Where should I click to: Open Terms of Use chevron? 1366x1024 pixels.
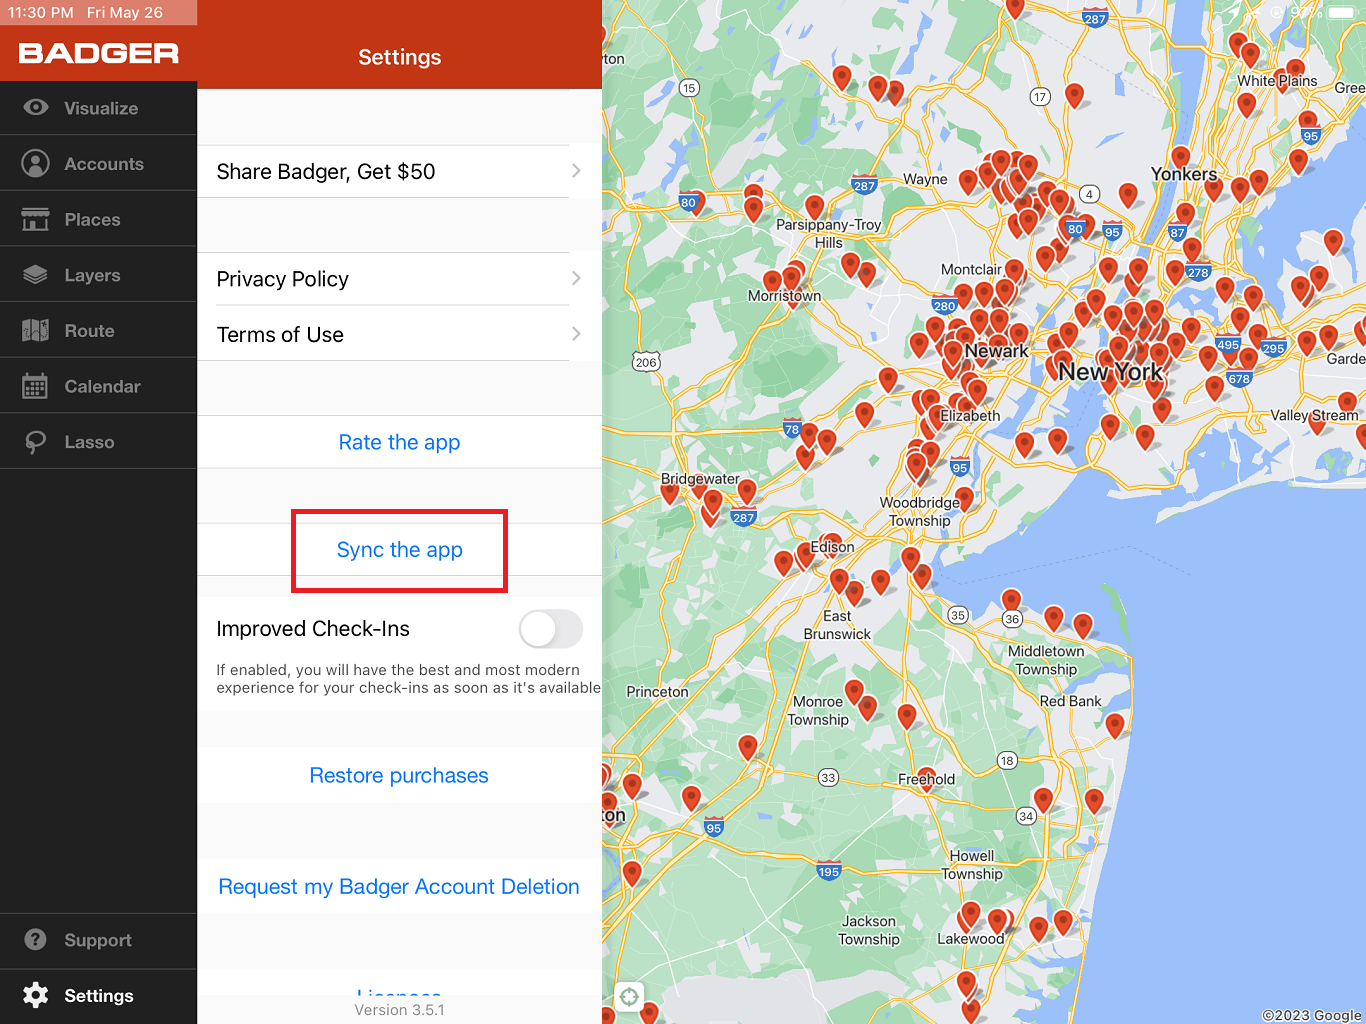[576, 333]
